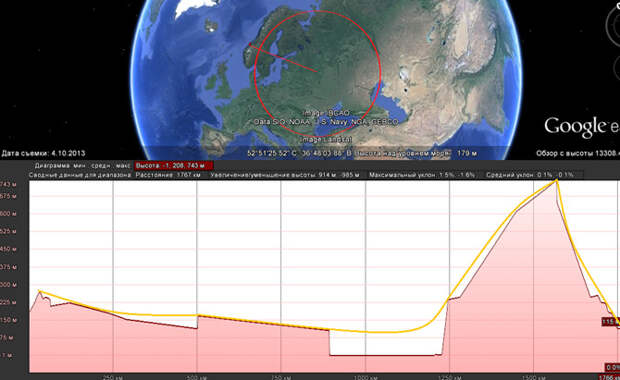Viewport: 620px width, 380px height.
Task: Click the 250 км gridline on the profile
Action: pos(113,277)
